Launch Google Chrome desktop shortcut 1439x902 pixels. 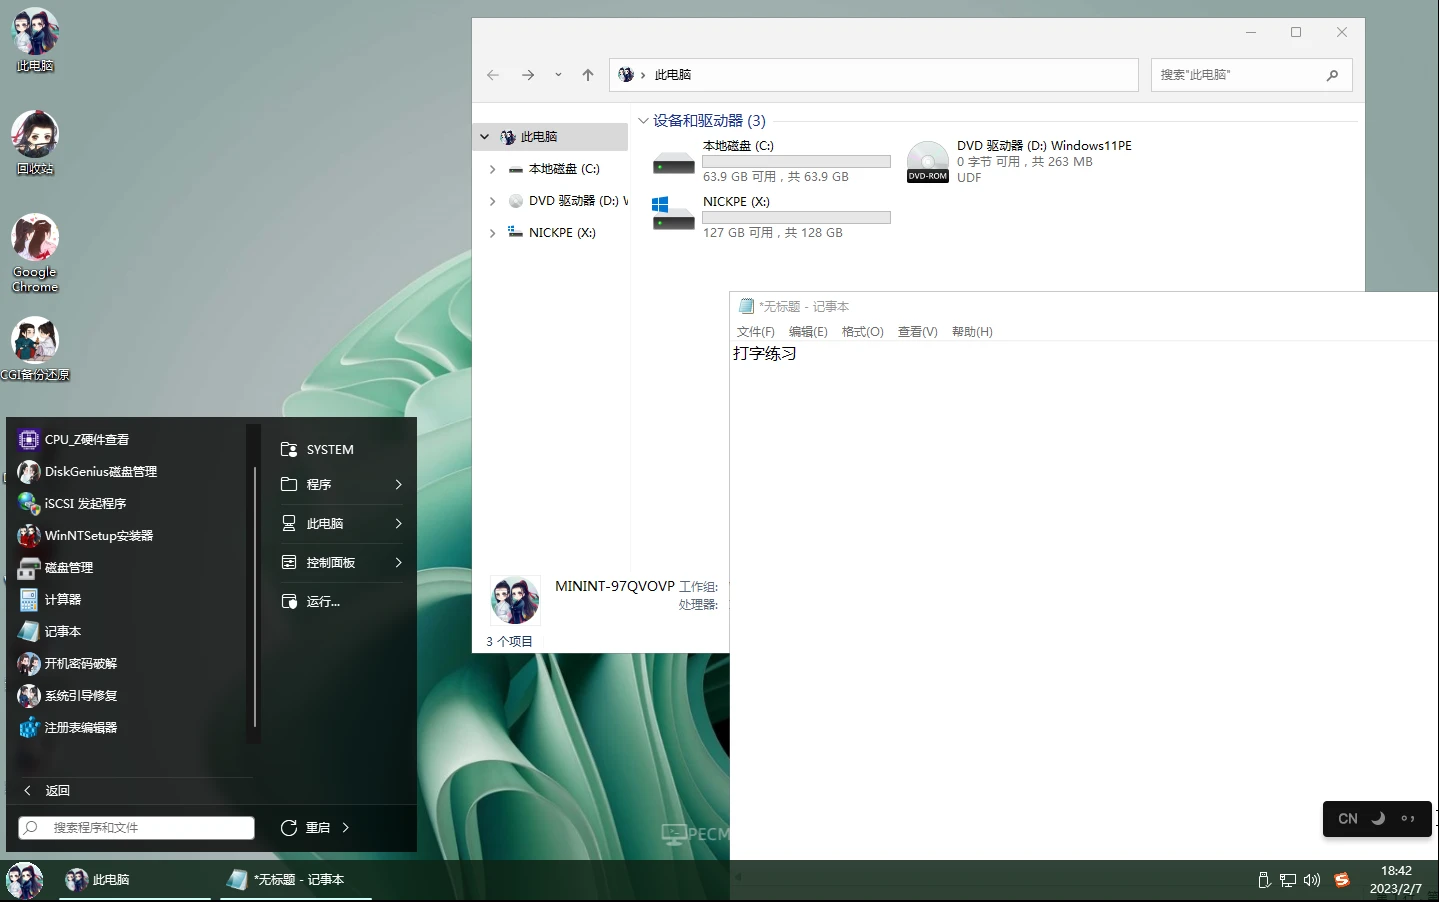pyautogui.click(x=35, y=253)
